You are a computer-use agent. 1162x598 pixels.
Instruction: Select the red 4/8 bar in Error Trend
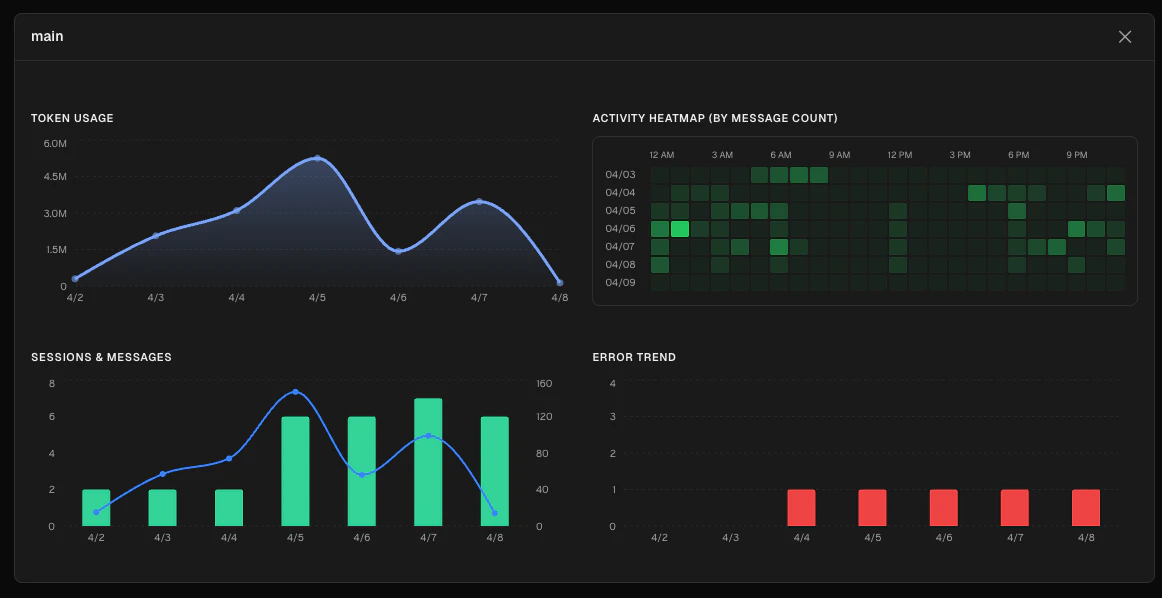[1086, 508]
